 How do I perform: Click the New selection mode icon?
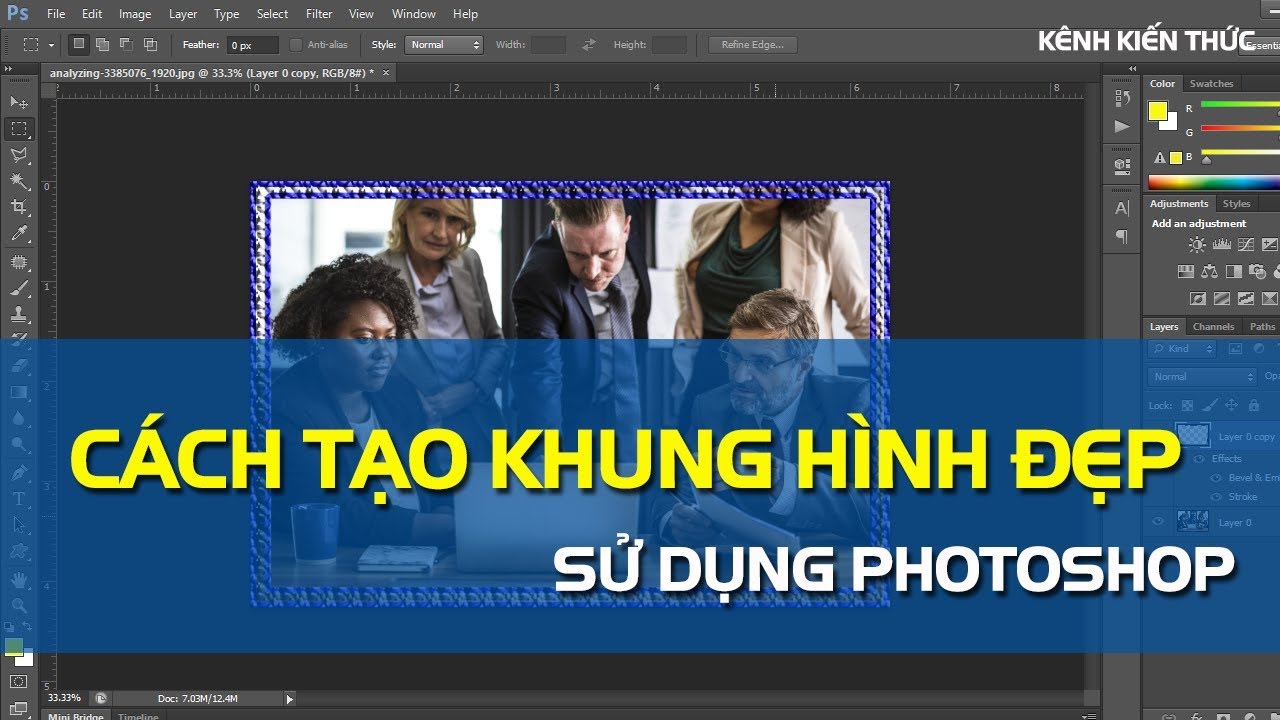click(x=79, y=44)
